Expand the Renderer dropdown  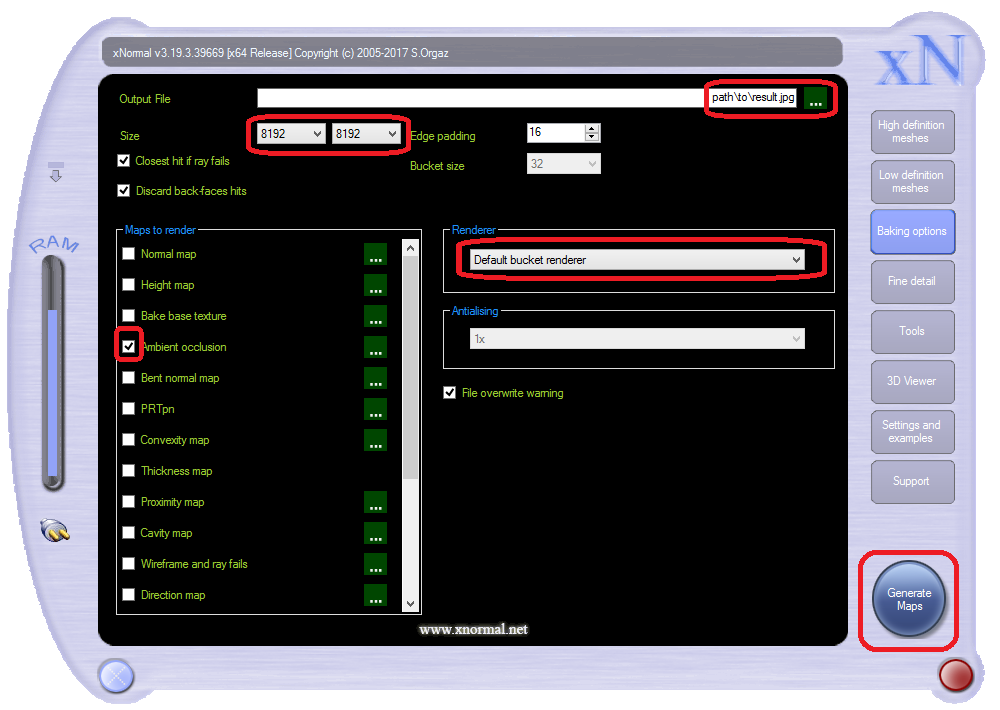(796, 260)
